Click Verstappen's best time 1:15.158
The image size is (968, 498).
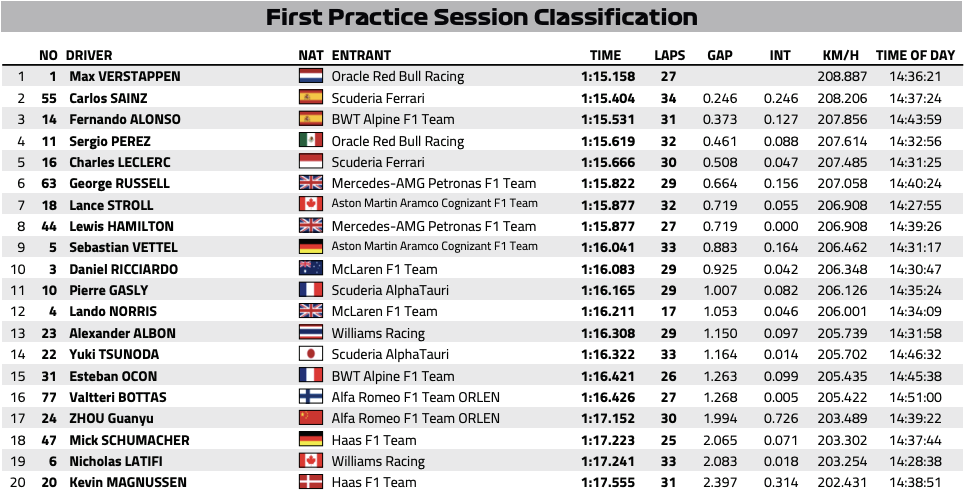click(607, 77)
